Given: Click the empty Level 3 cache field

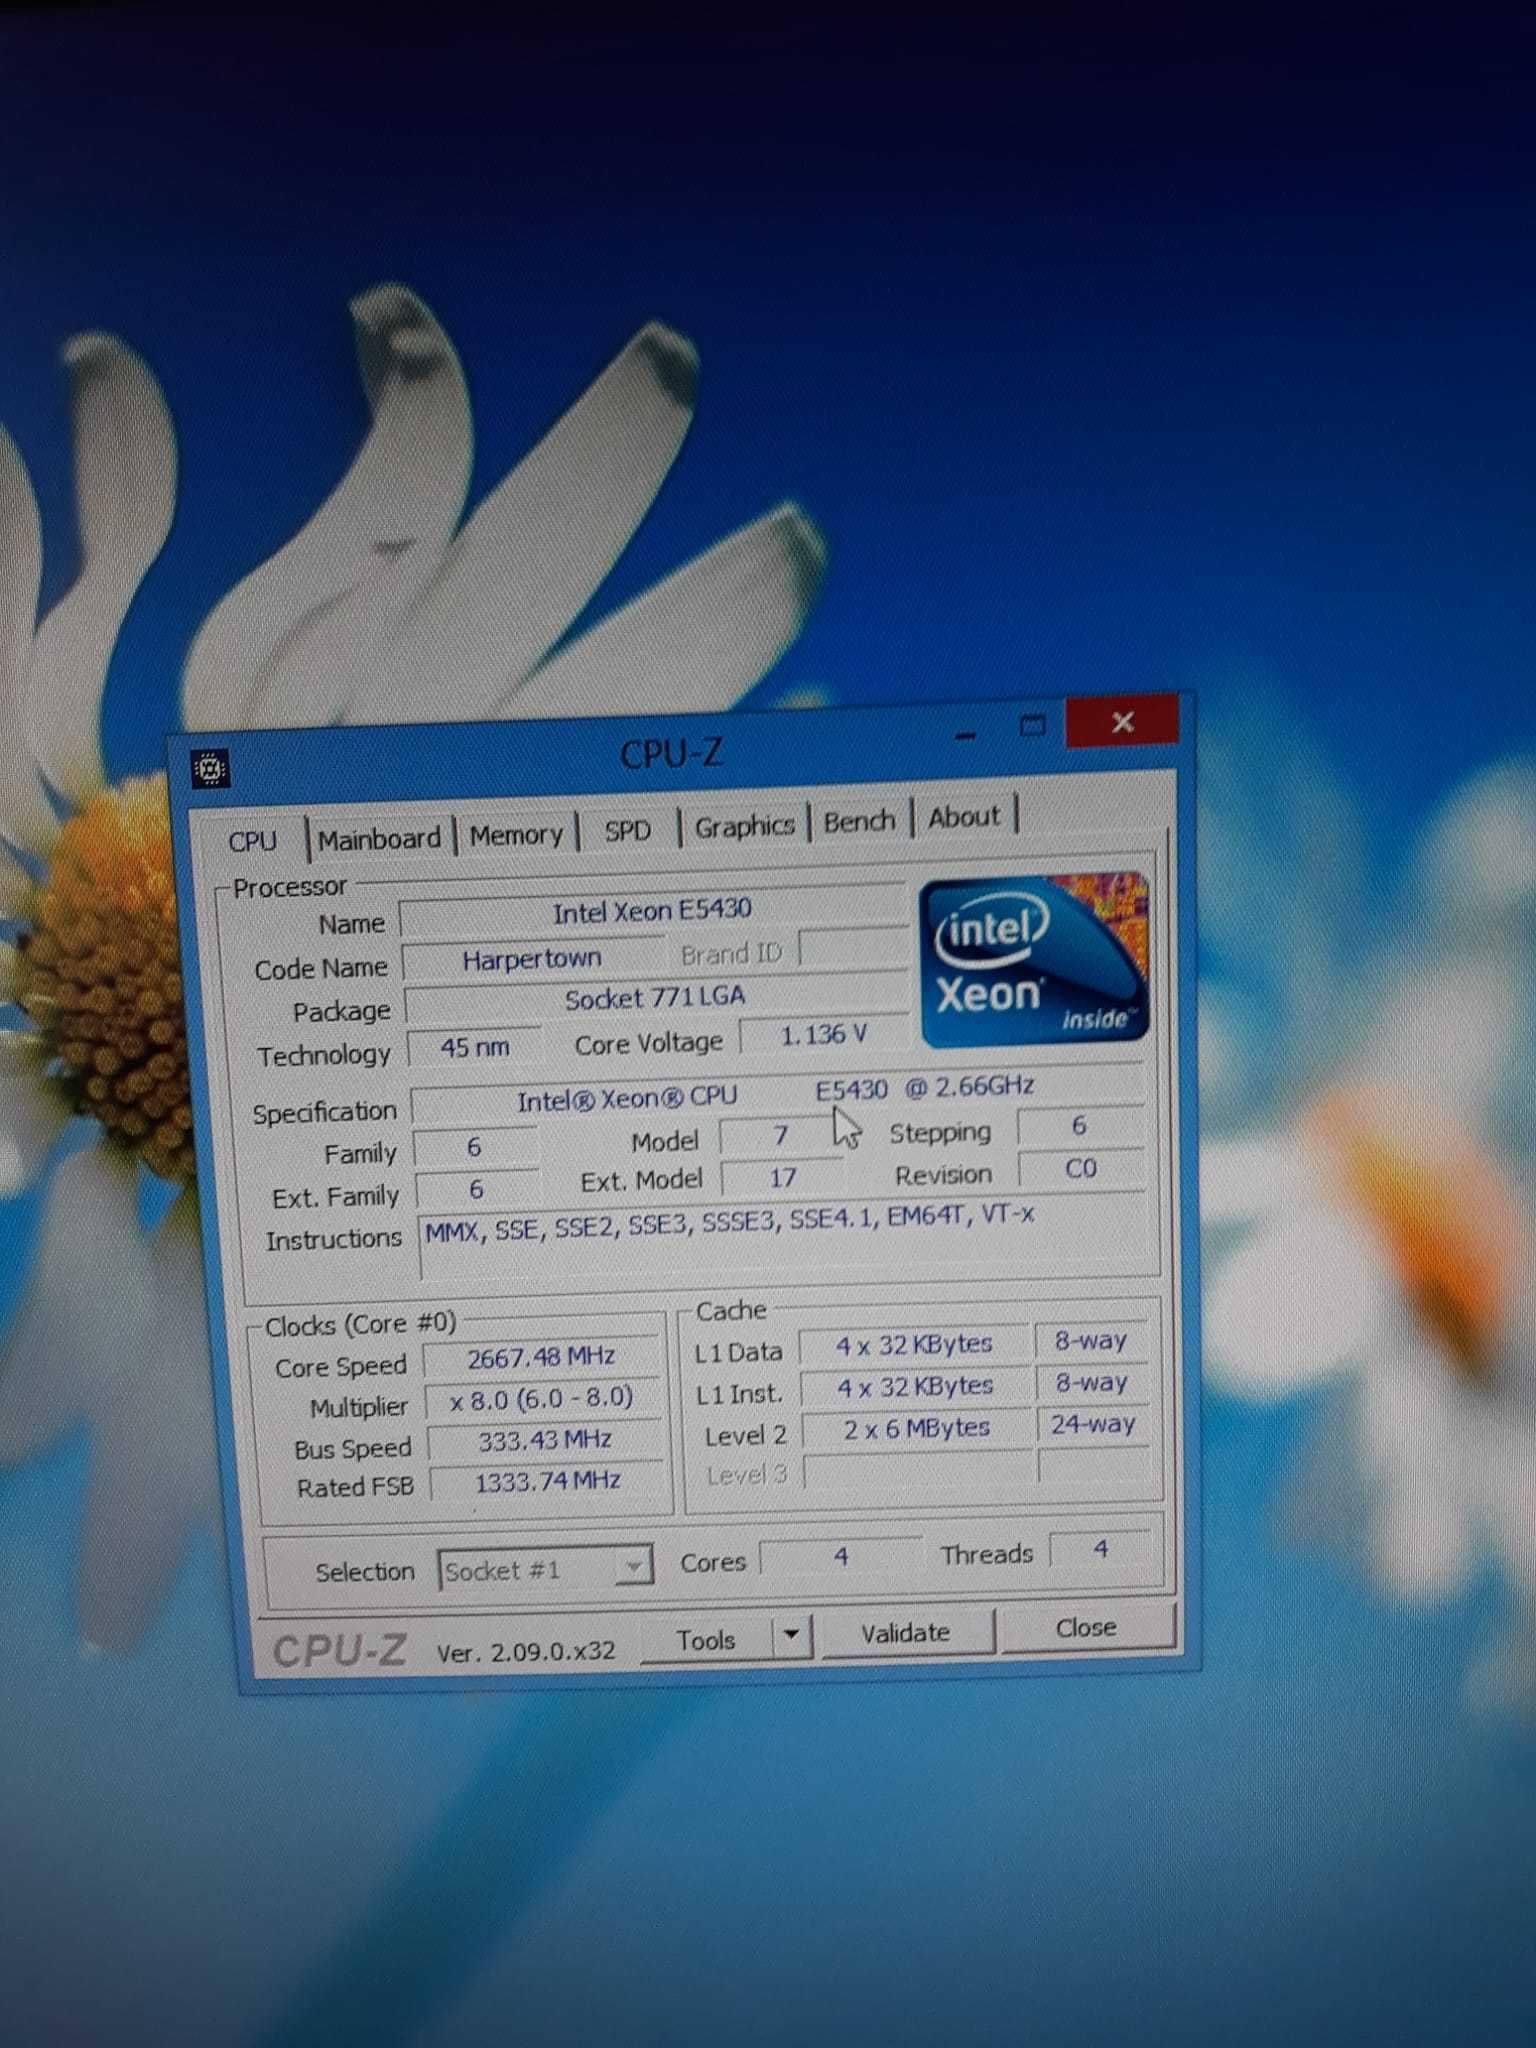Looking at the screenshot, I should (x=918, y=1469).
